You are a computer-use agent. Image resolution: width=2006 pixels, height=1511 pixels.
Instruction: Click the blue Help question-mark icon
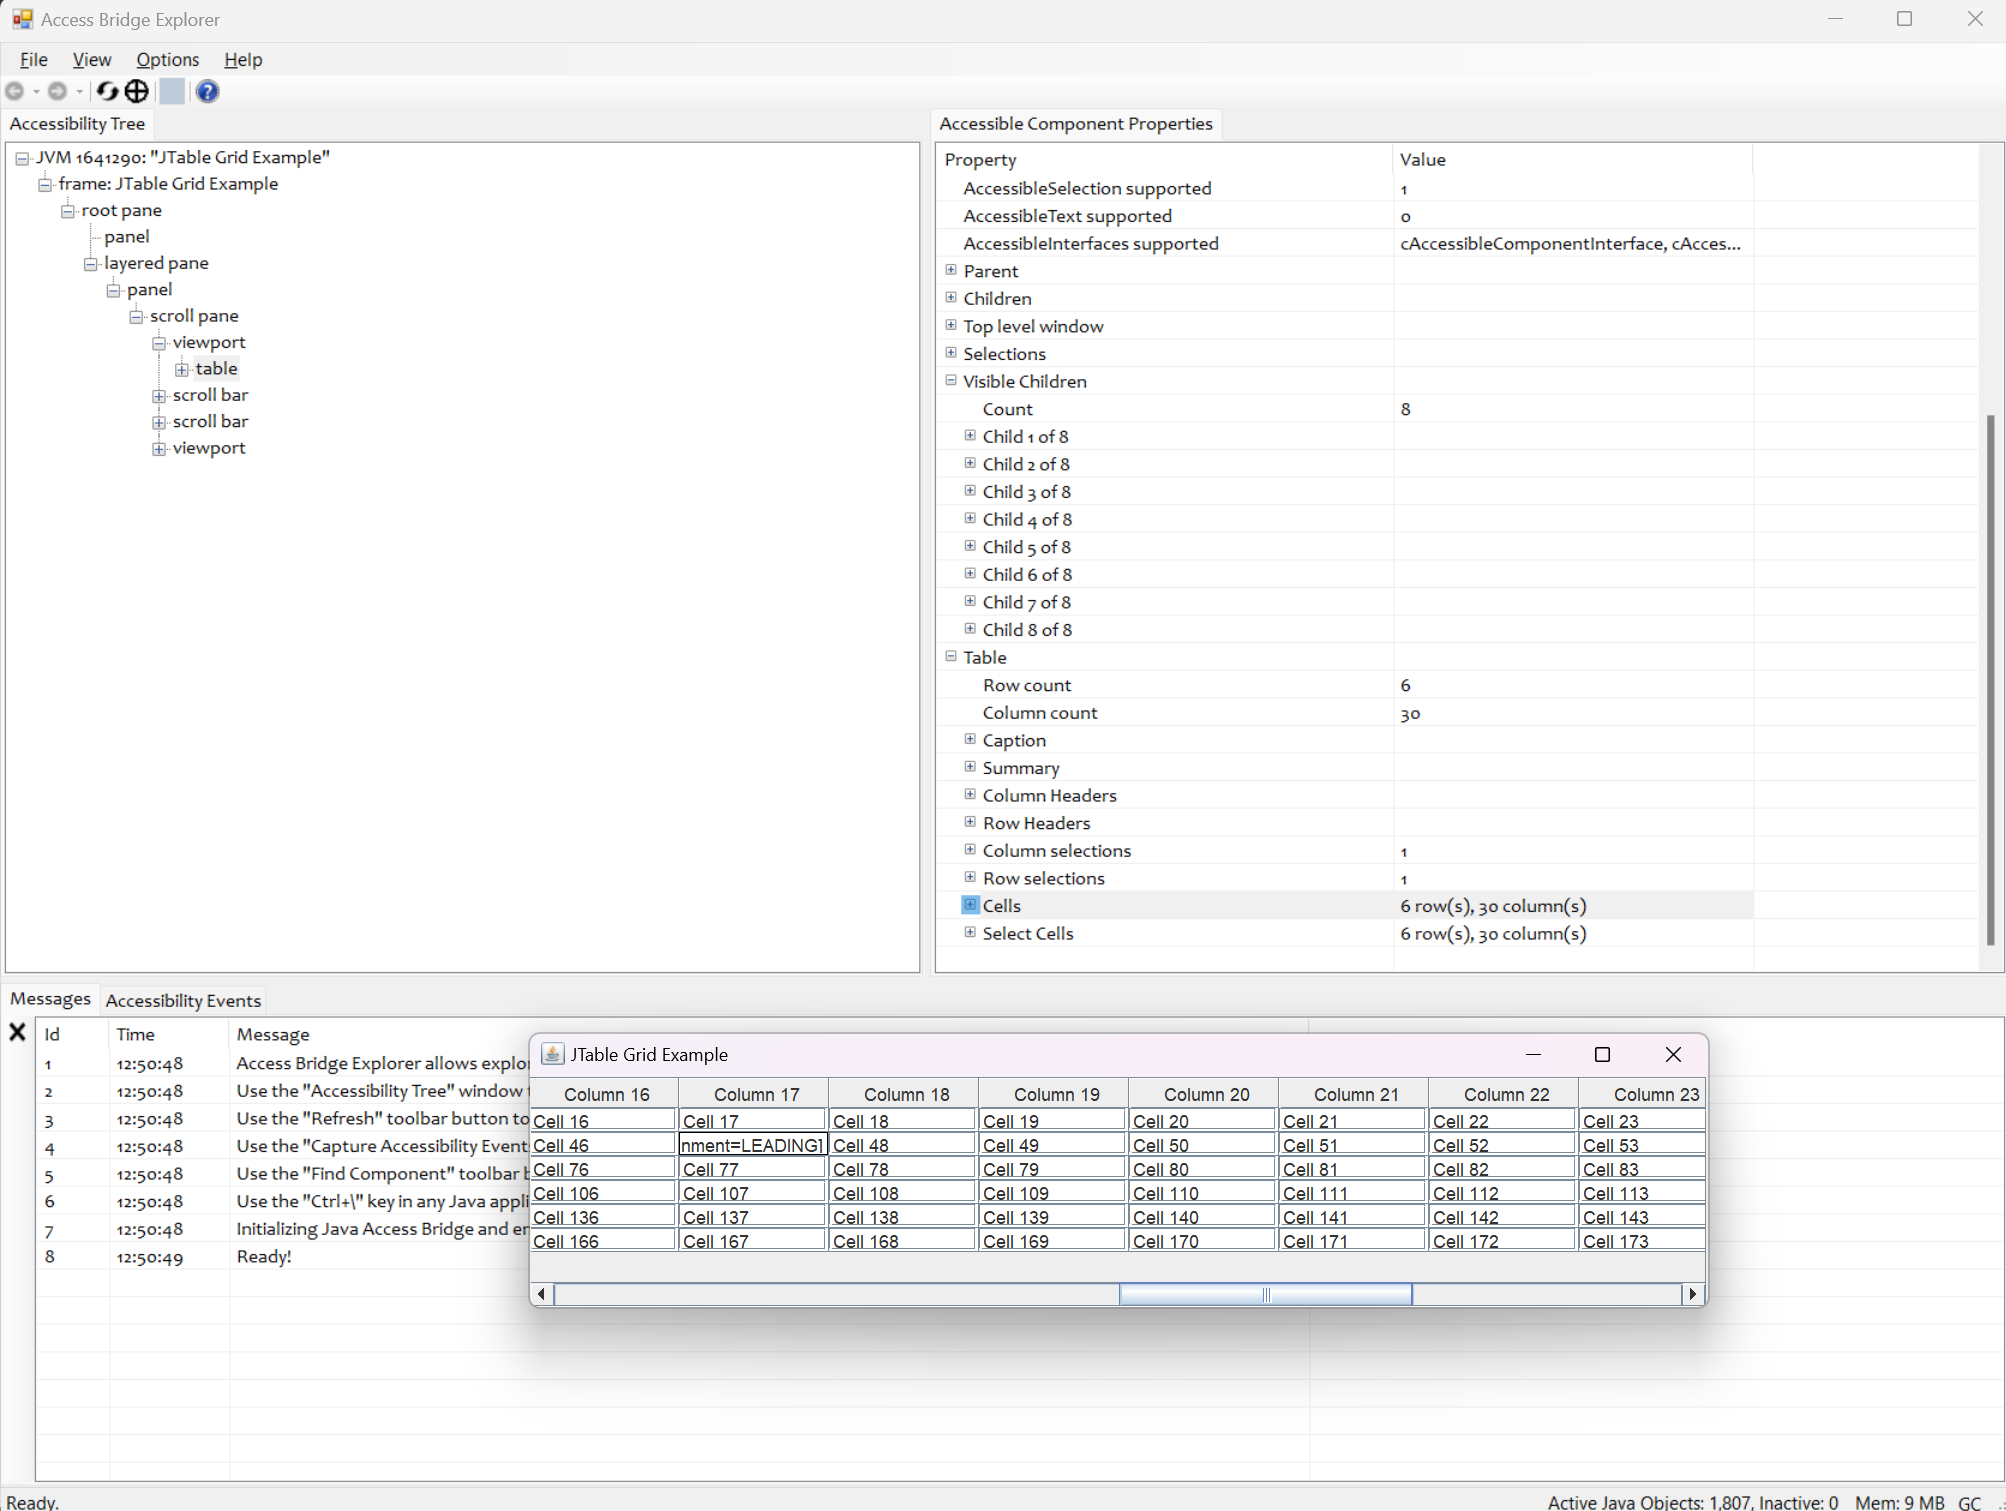point(207,91)
